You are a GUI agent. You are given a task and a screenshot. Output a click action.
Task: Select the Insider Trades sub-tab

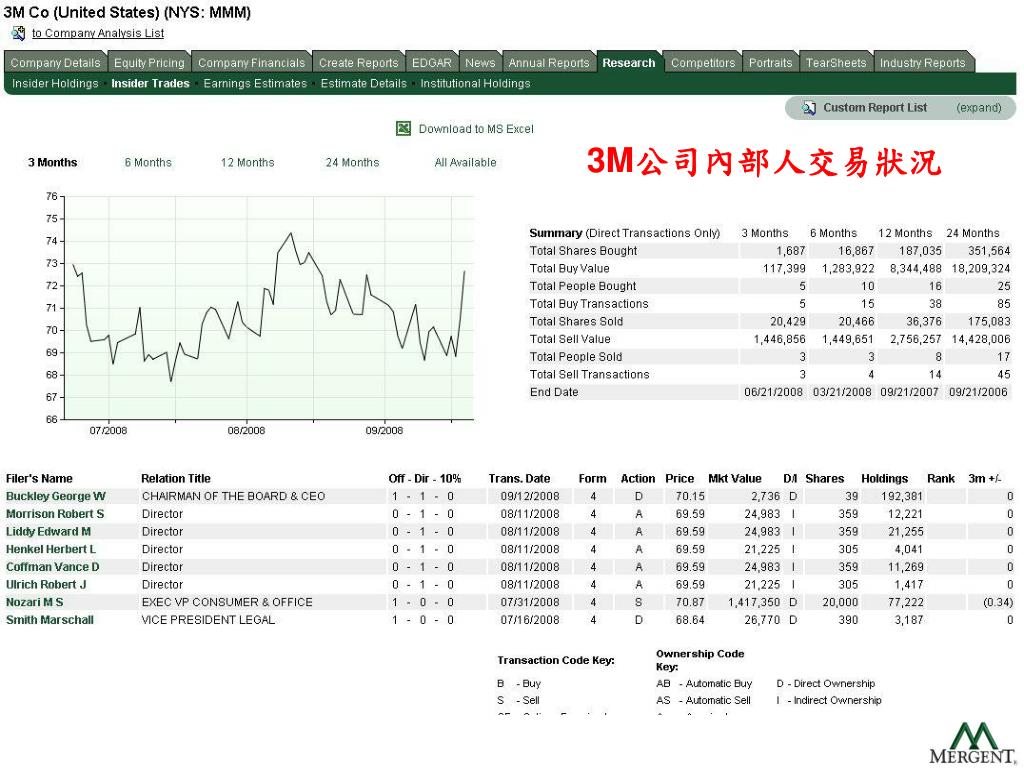(150, 84)
